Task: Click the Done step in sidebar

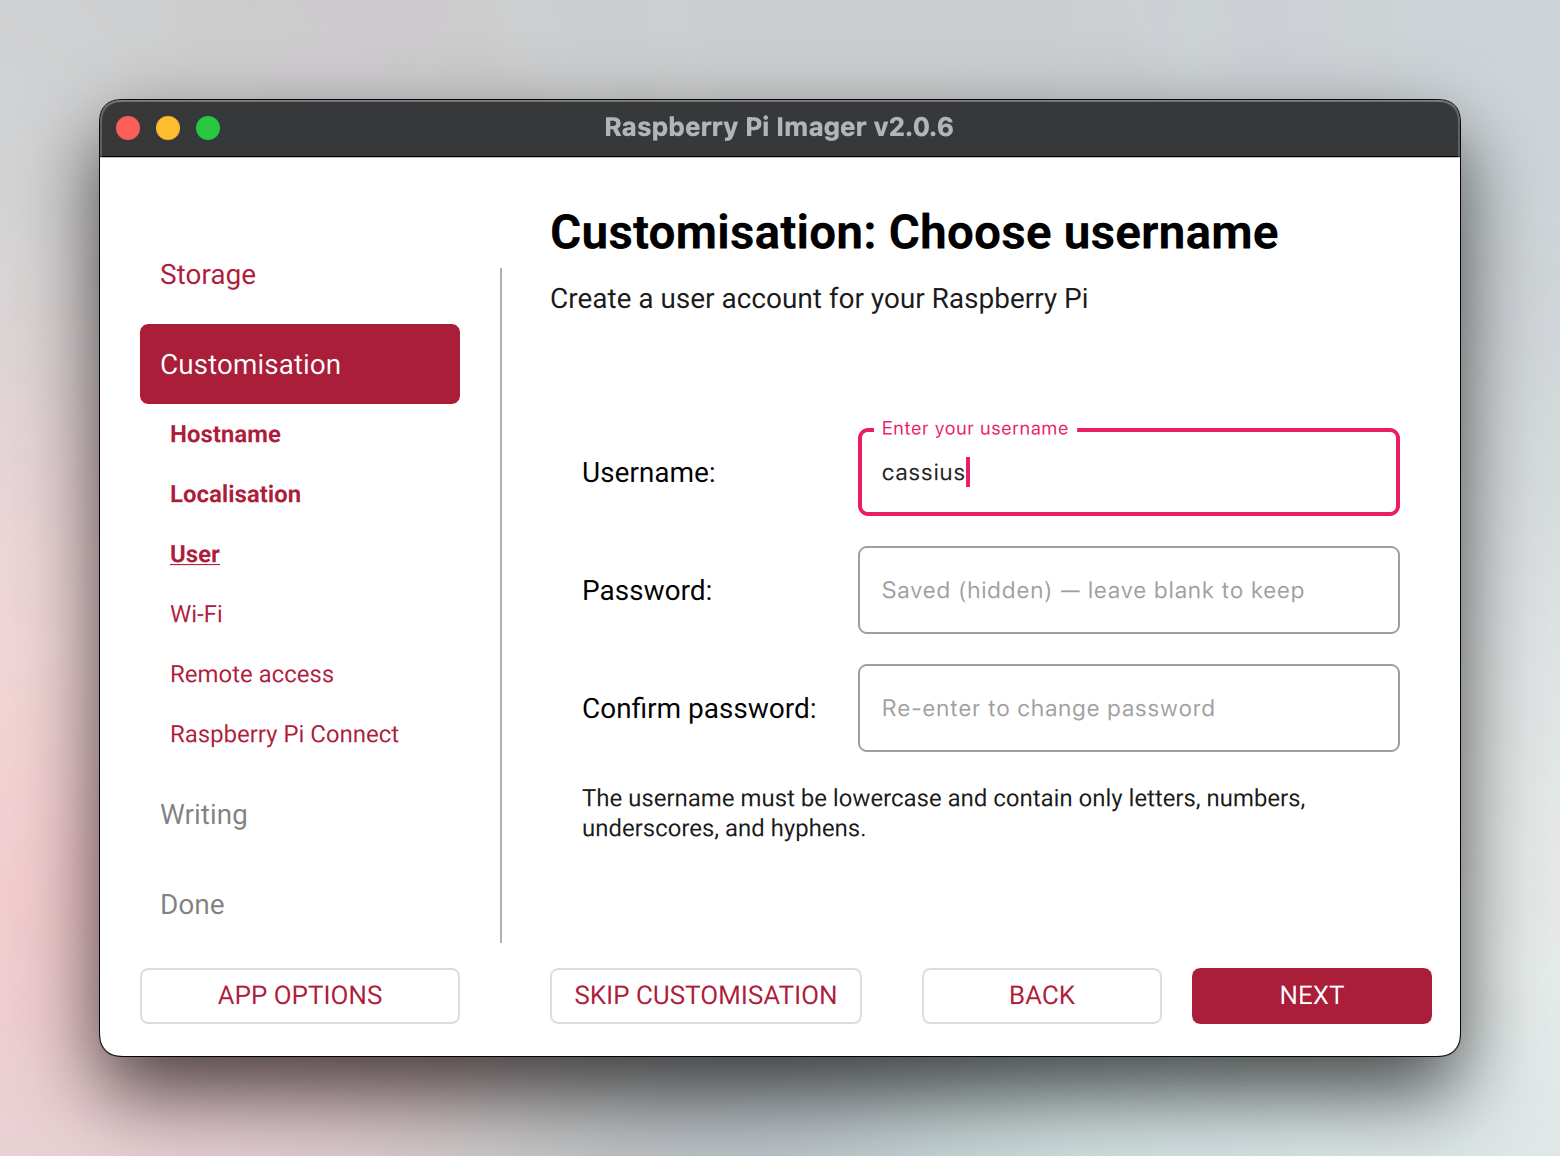Action: click(193, 905)
